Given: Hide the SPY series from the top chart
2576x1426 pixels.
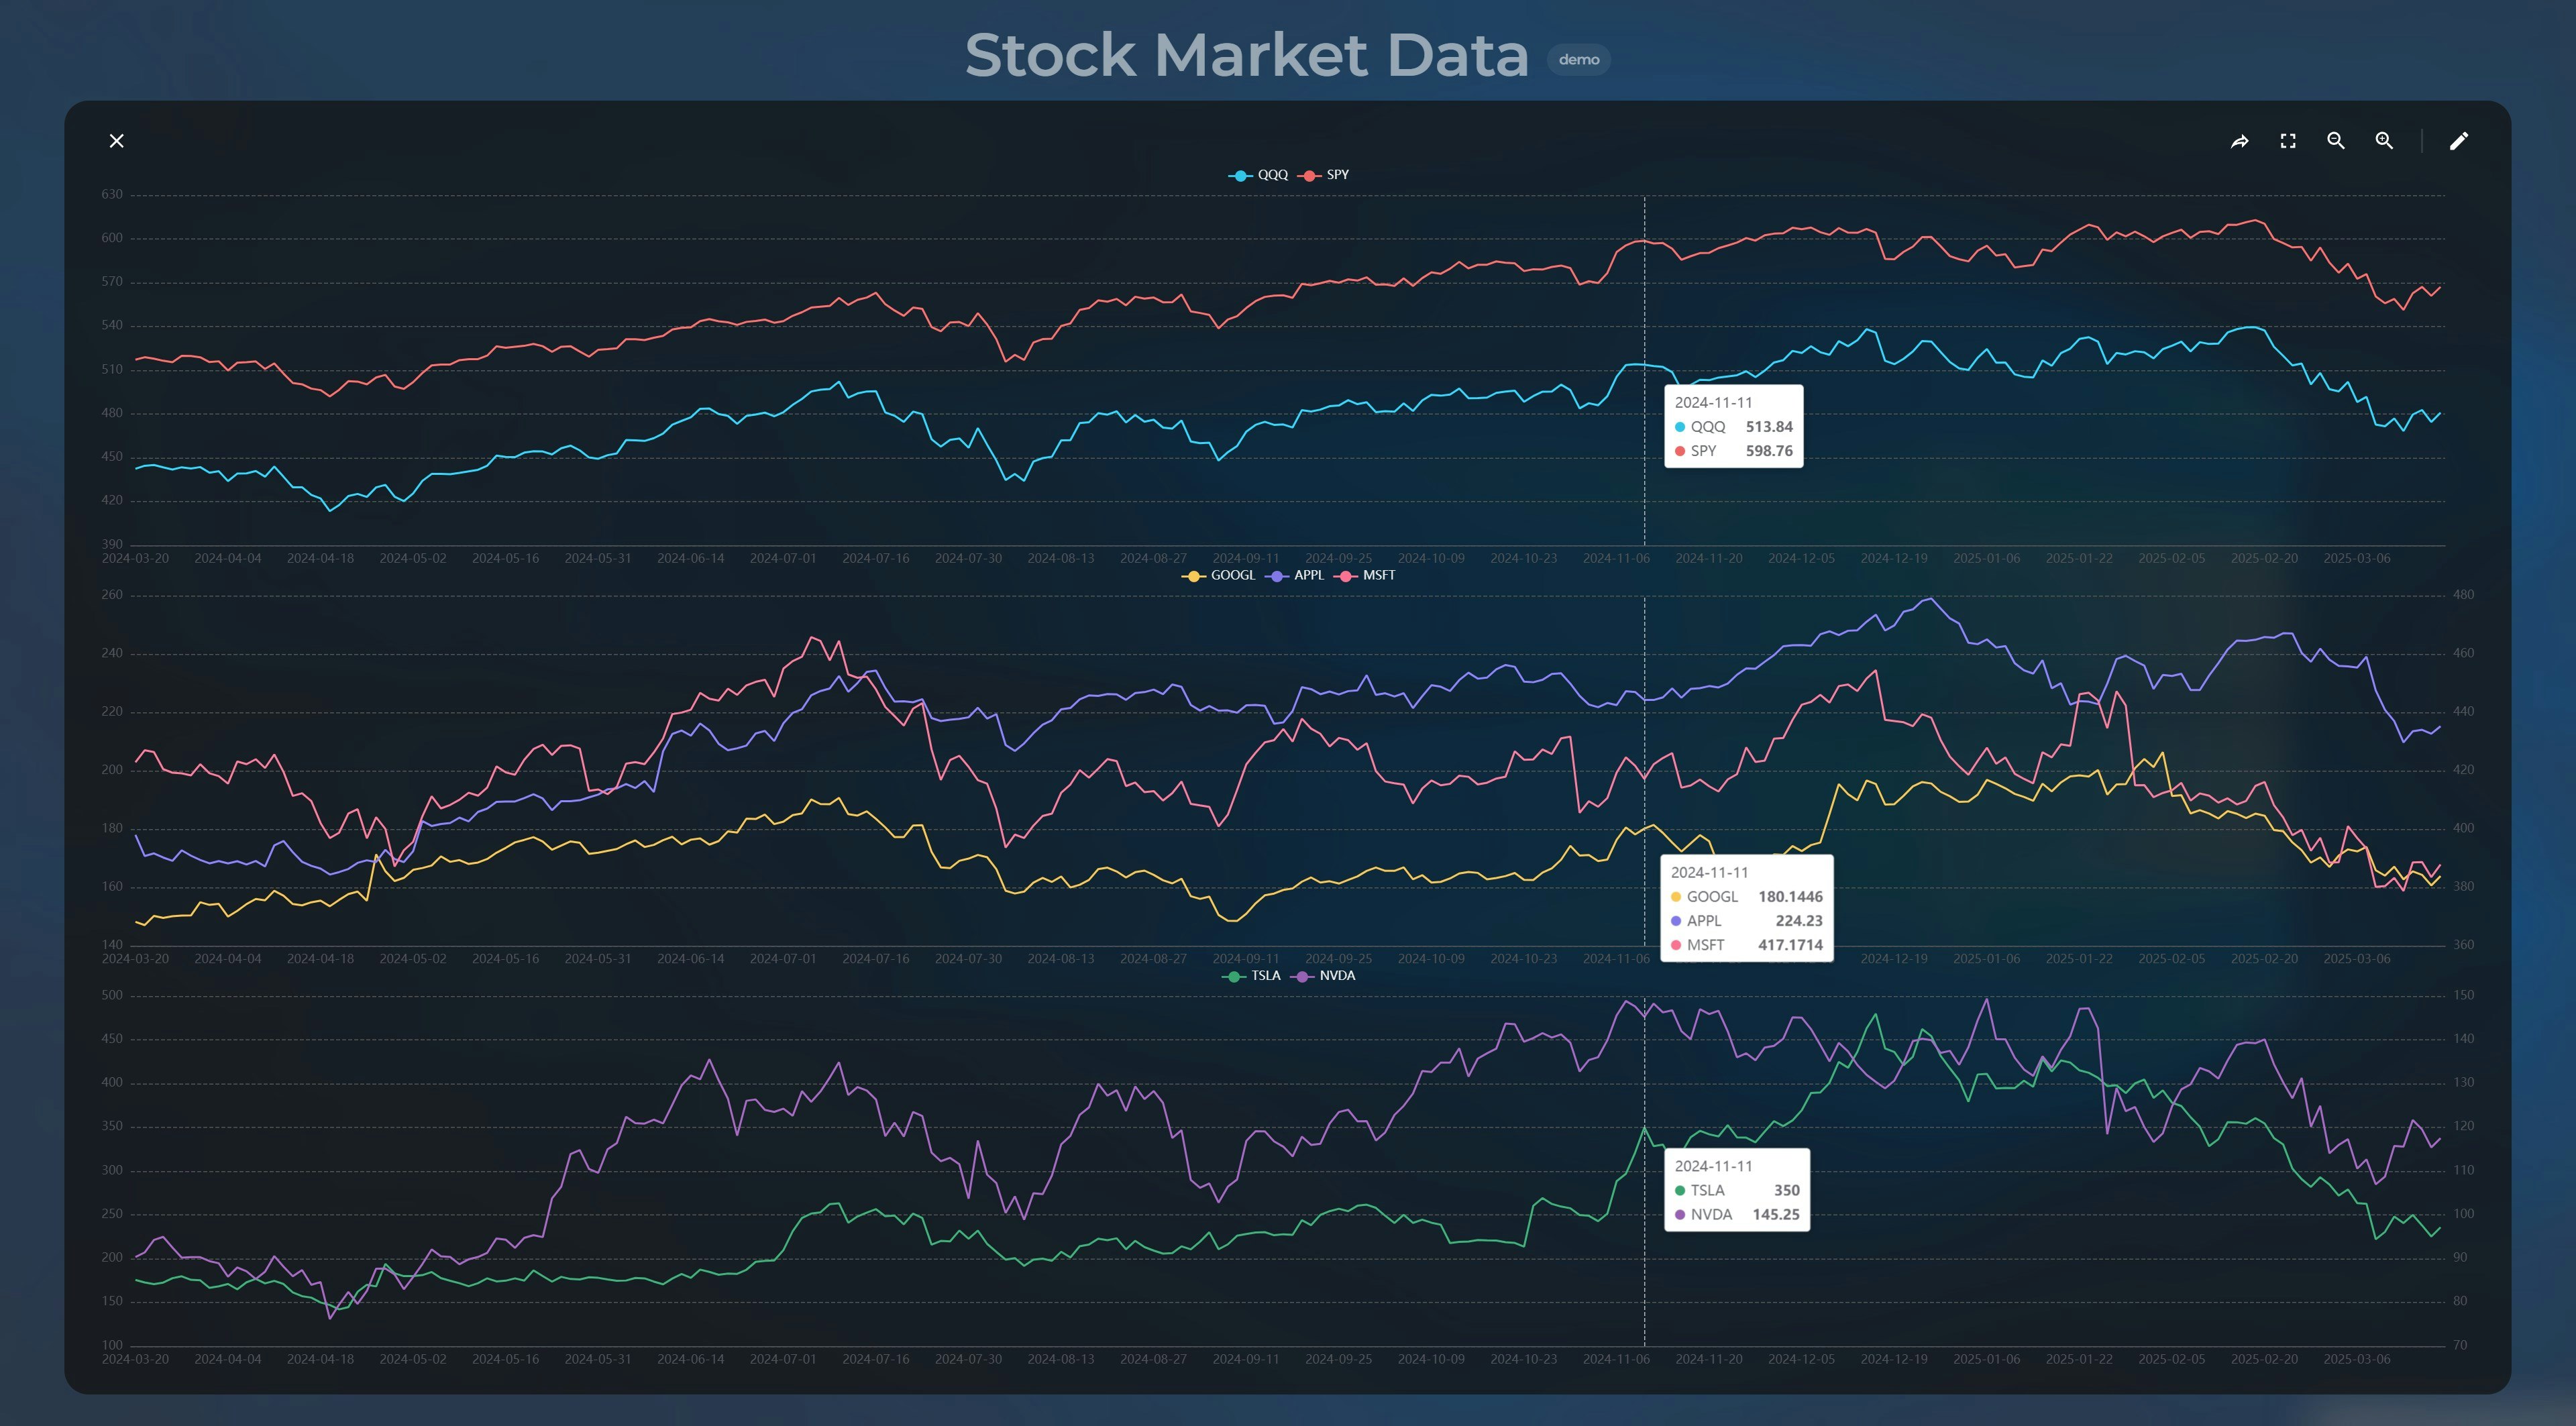Looking at the screenshot, I should point(1337,173).
